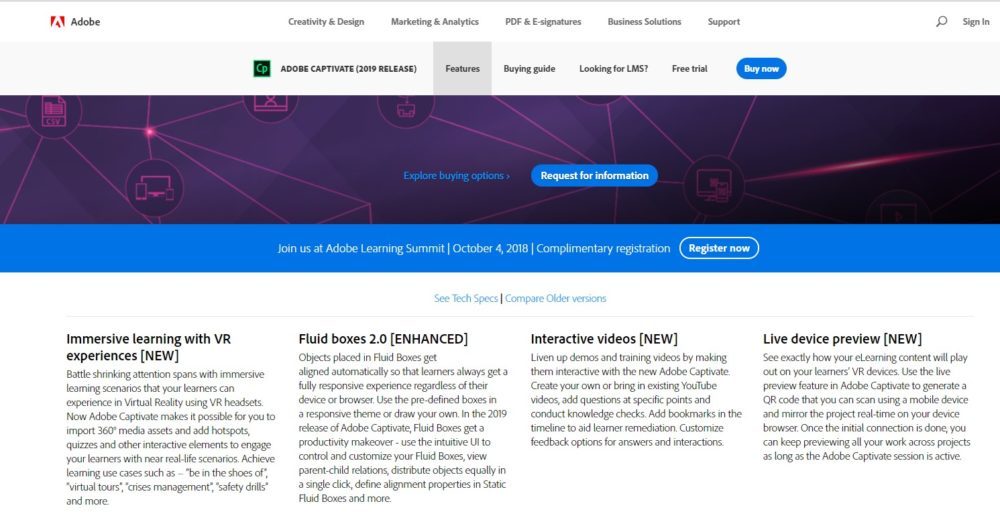Open the search magnifier icon
This screenshot has height=518, width=1000.
941,21
